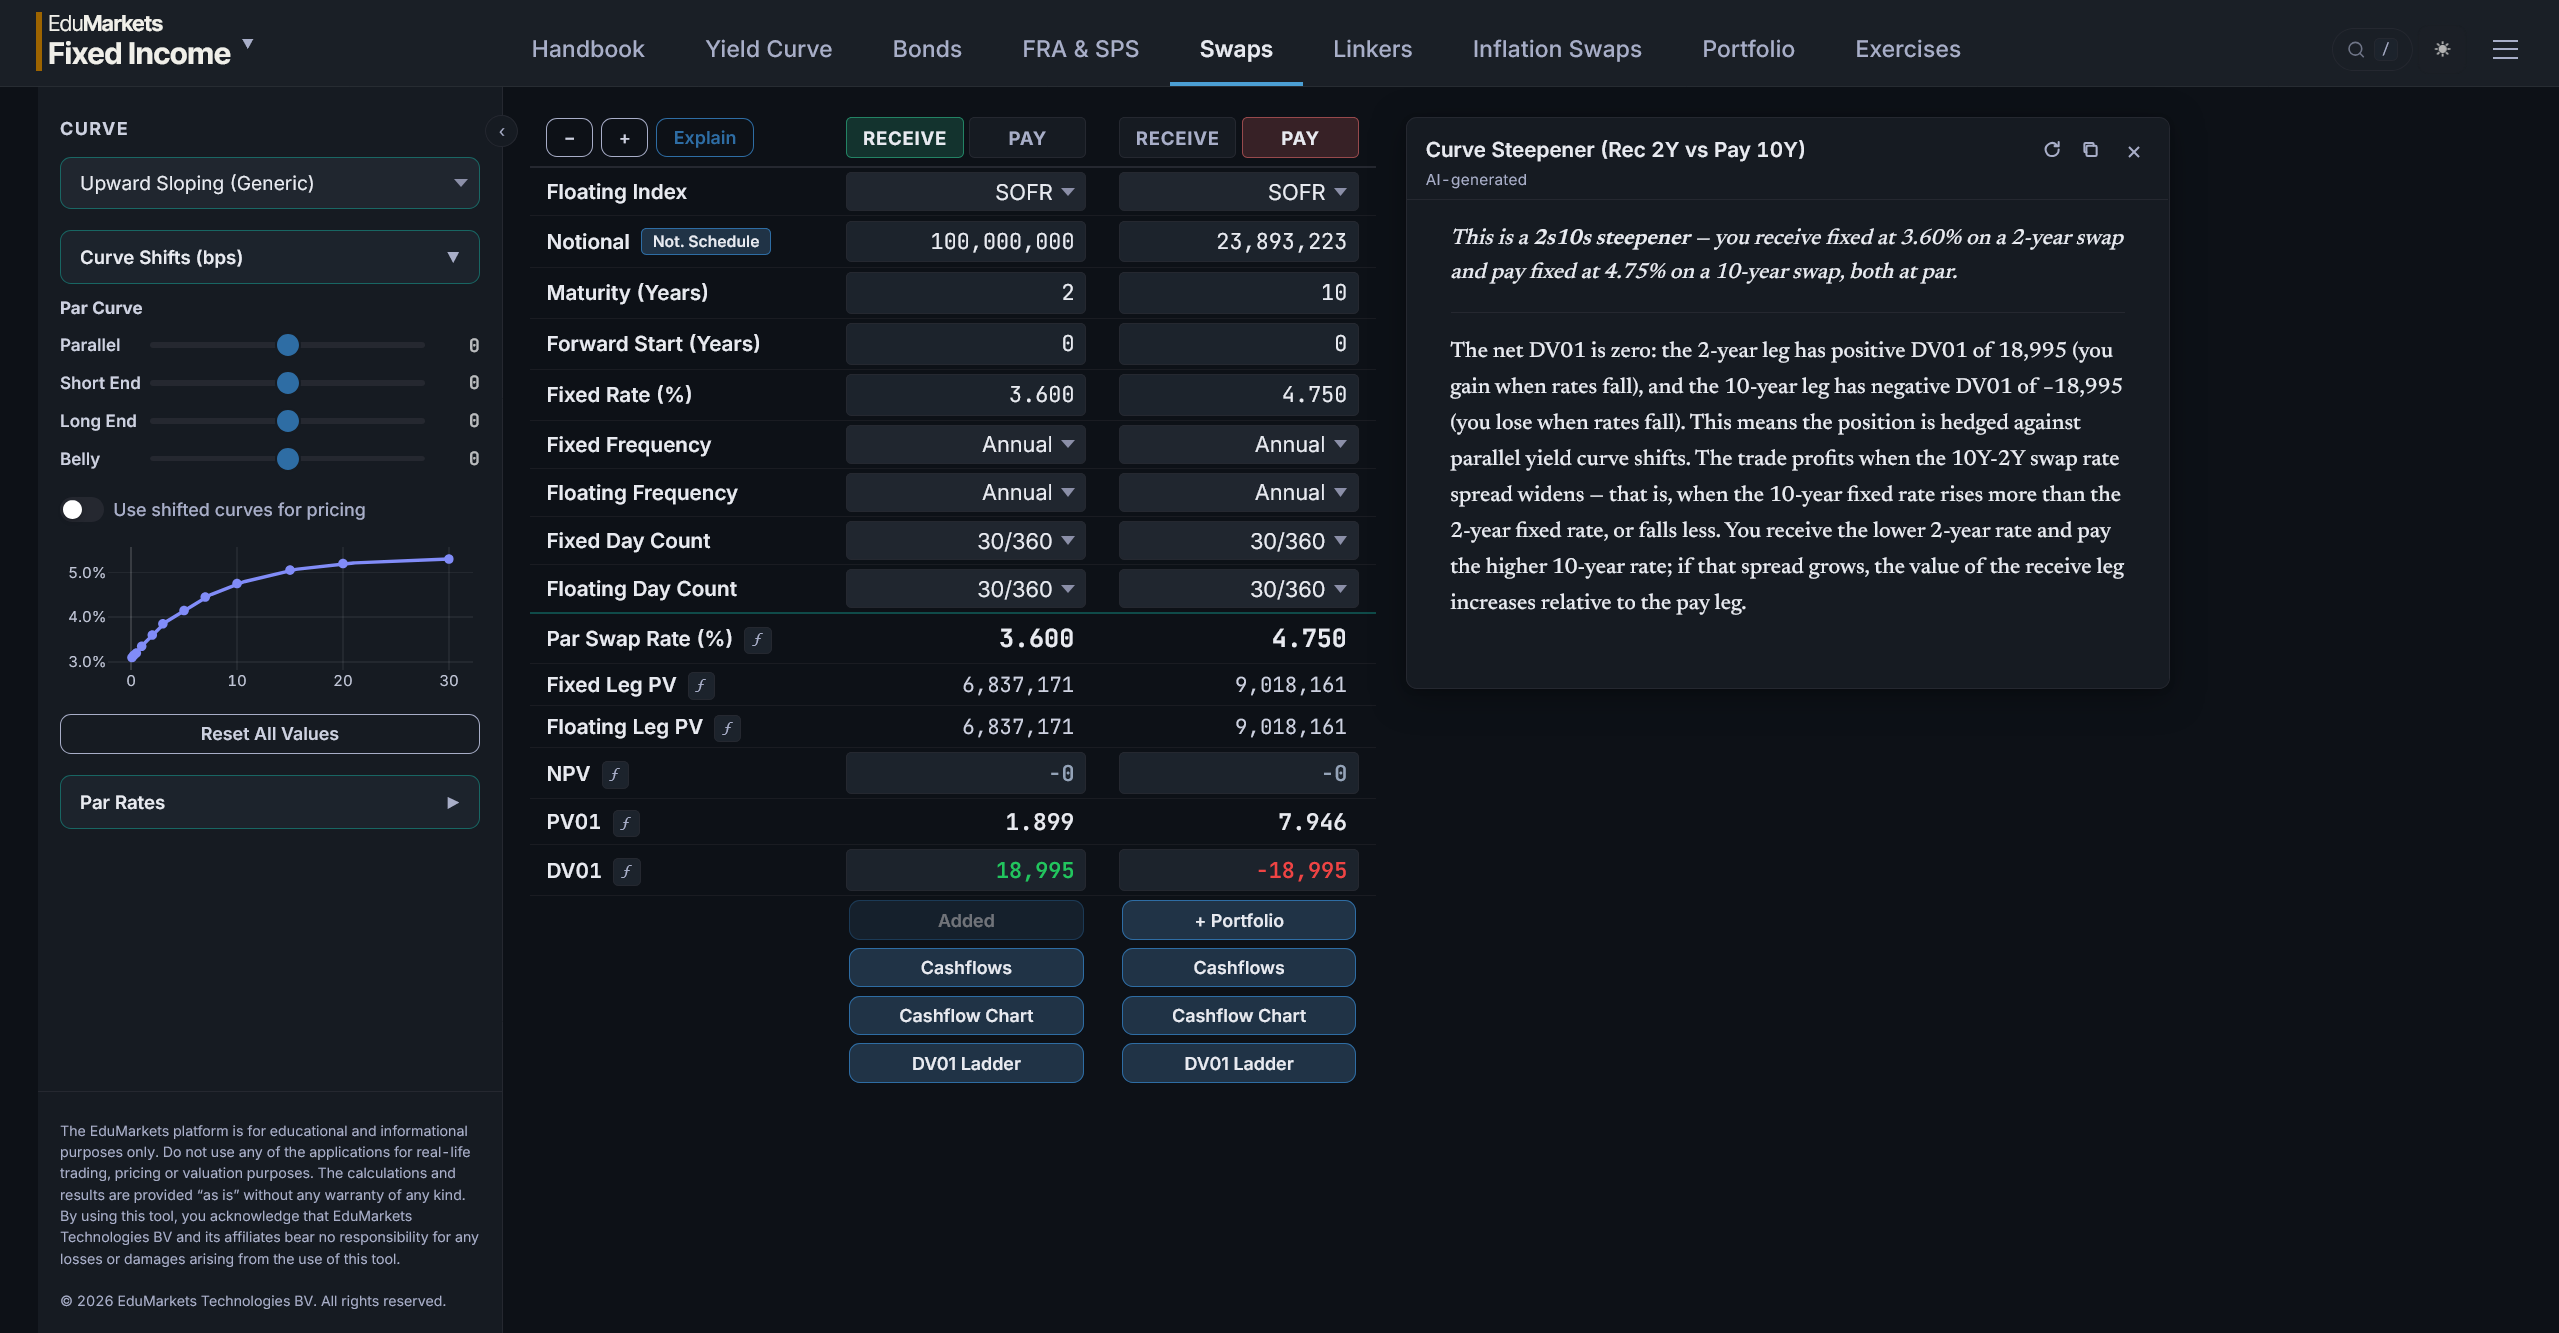Show Cashflows for the first swap
The width and height of the screenshot is (2559, 1333).
pyautogui.click(x=965, y=968)
